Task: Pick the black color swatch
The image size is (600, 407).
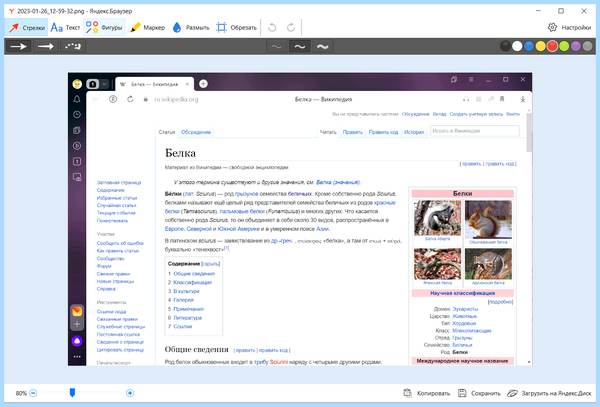Action: 505,46
